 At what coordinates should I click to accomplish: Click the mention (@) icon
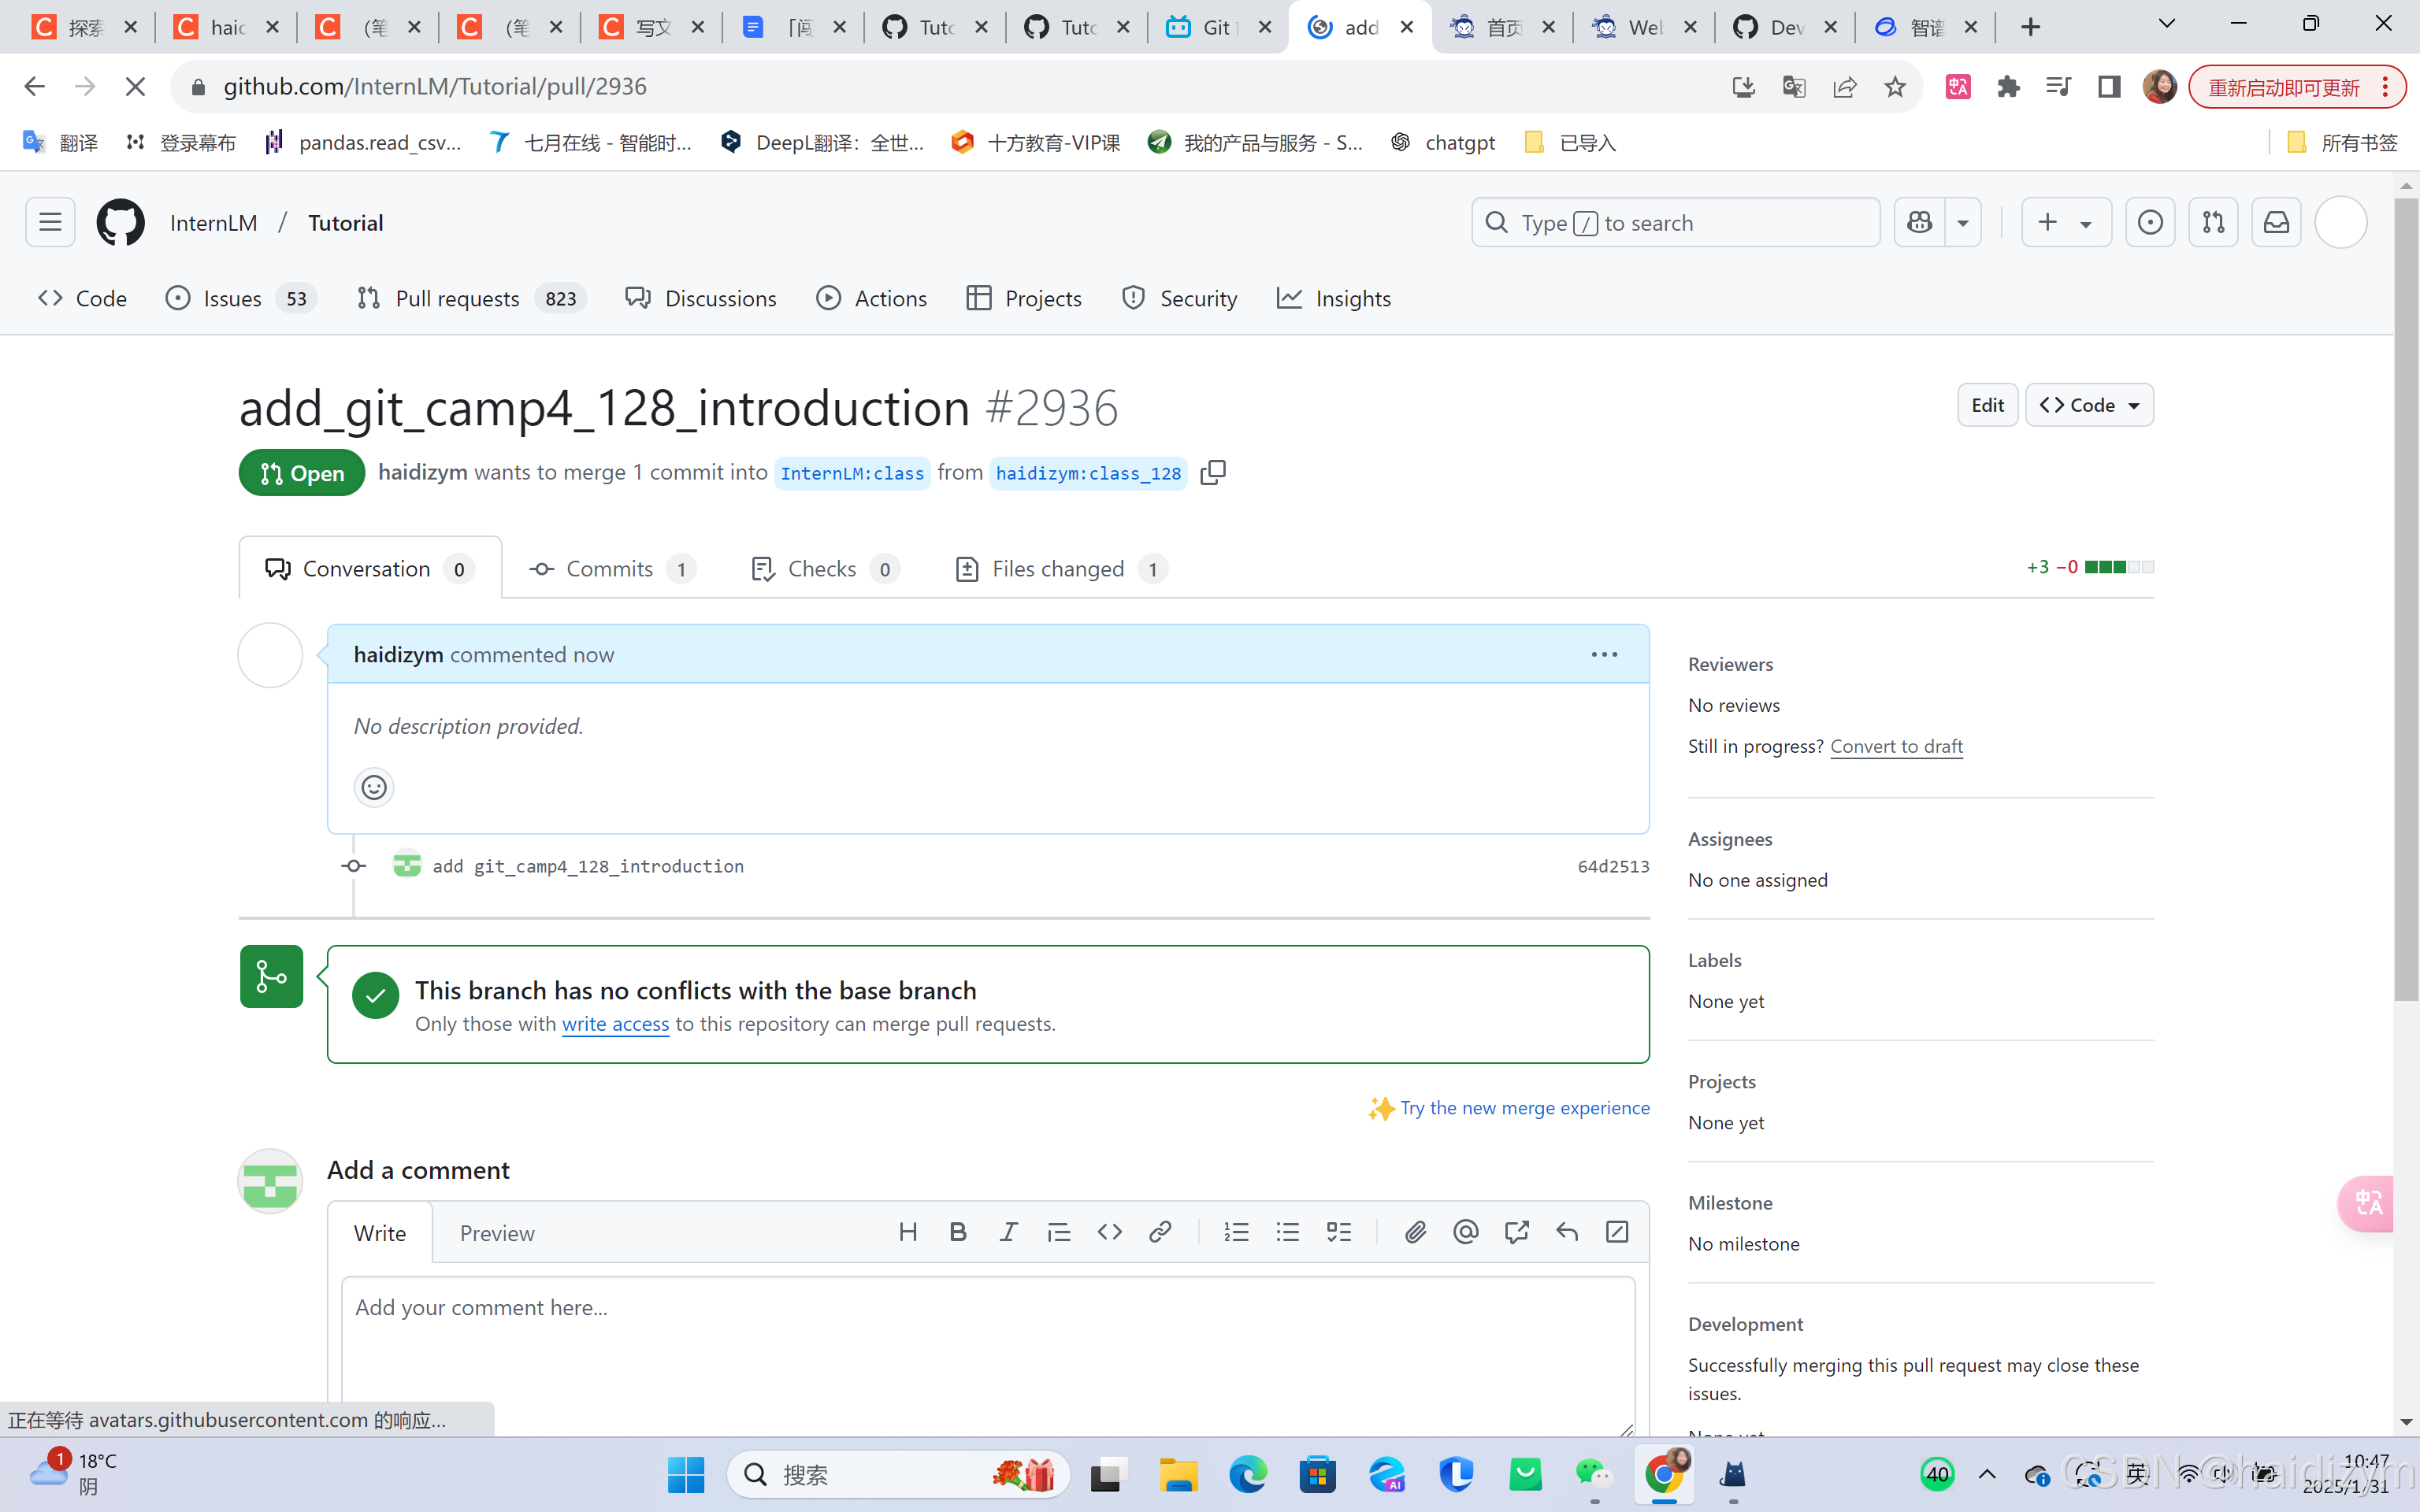coord(1465,1232)
